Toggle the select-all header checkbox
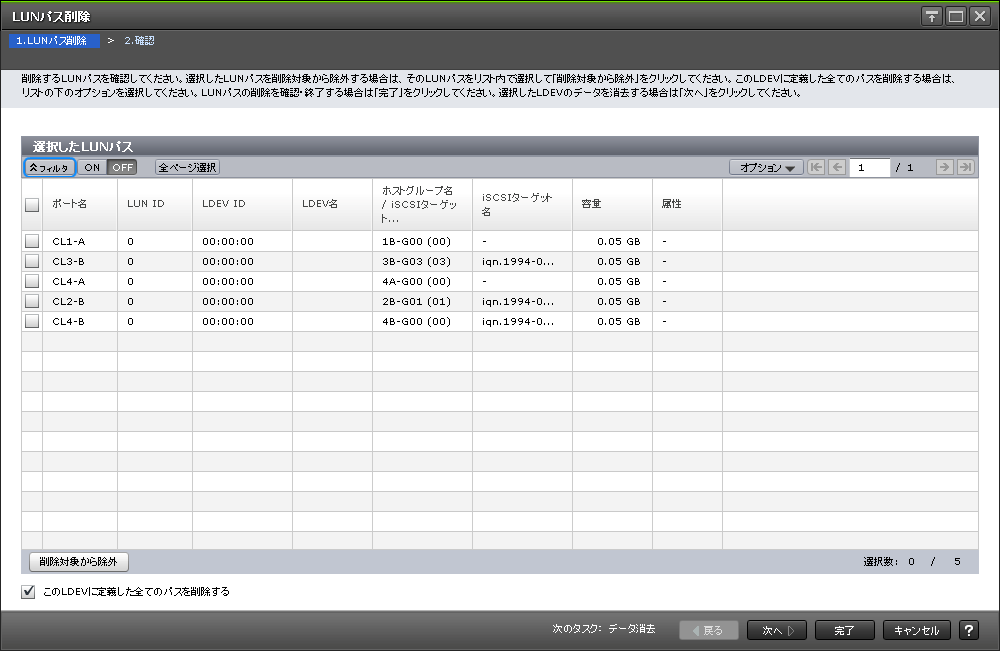This screenshot has height=651, width=1000. click(x=32, y=204)
